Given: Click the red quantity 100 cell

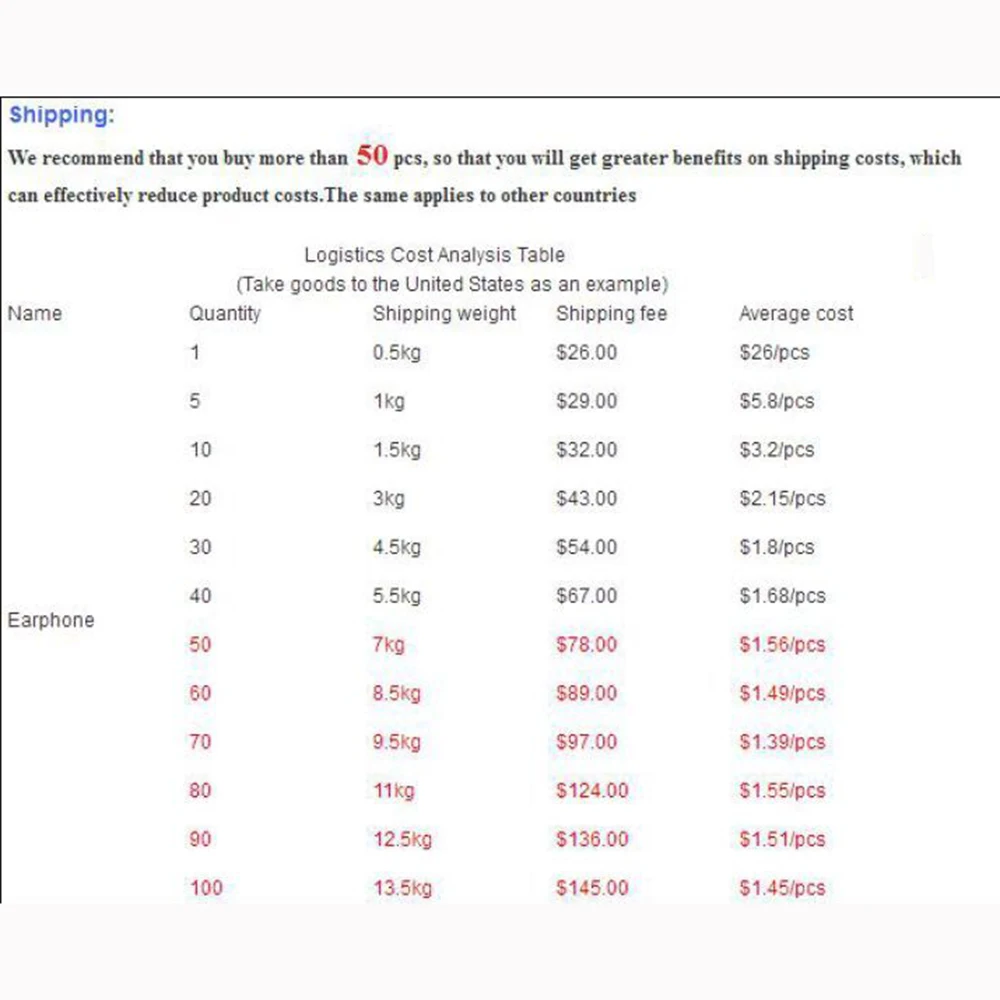Looking at the screenshot, I should tap(206, 888).
